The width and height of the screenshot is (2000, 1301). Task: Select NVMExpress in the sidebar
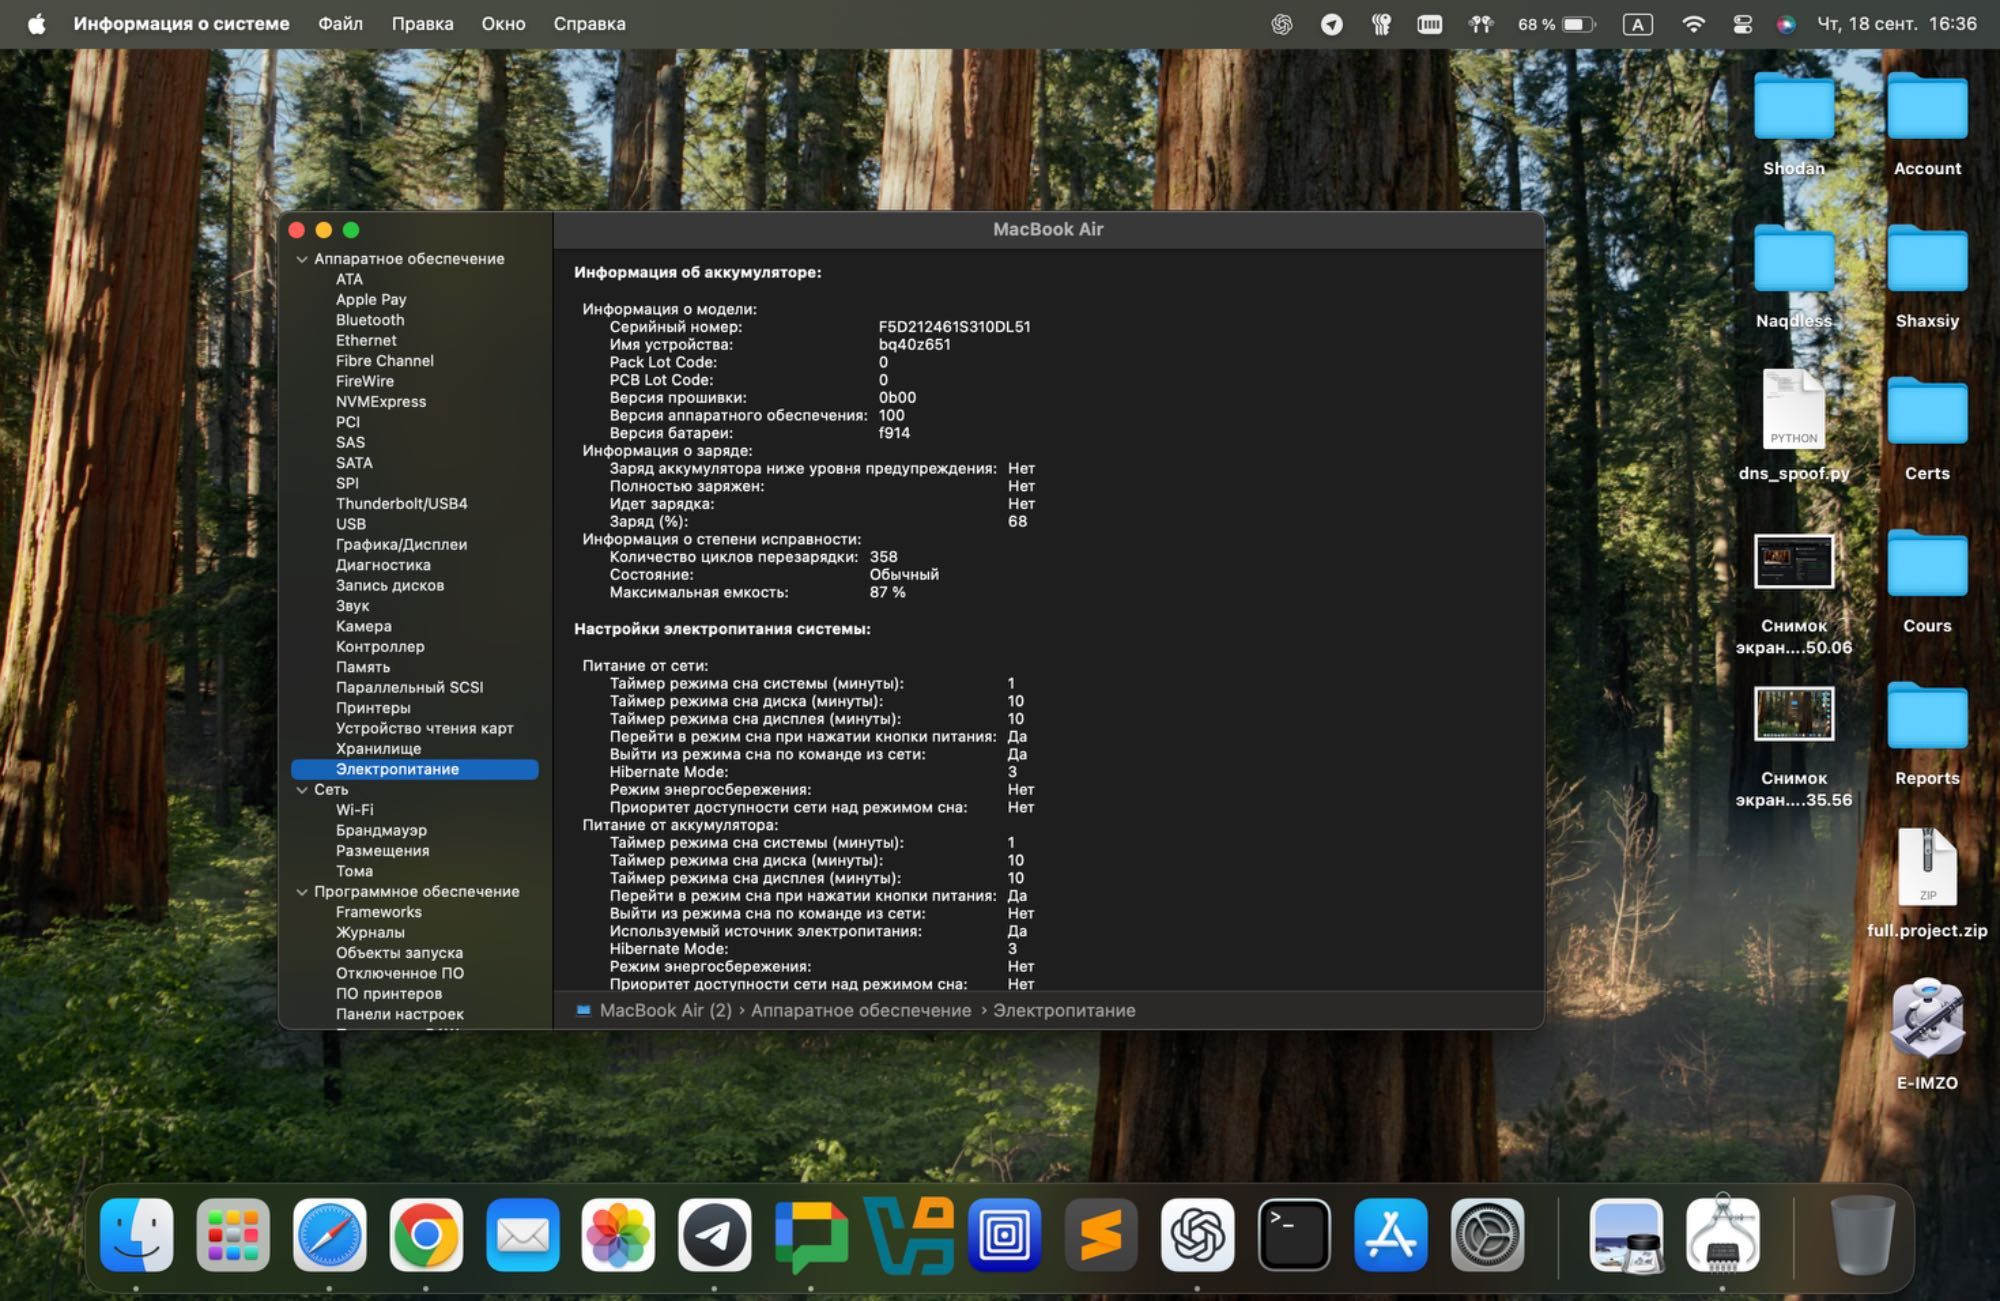pyautogui.click(x=380, y=402)
